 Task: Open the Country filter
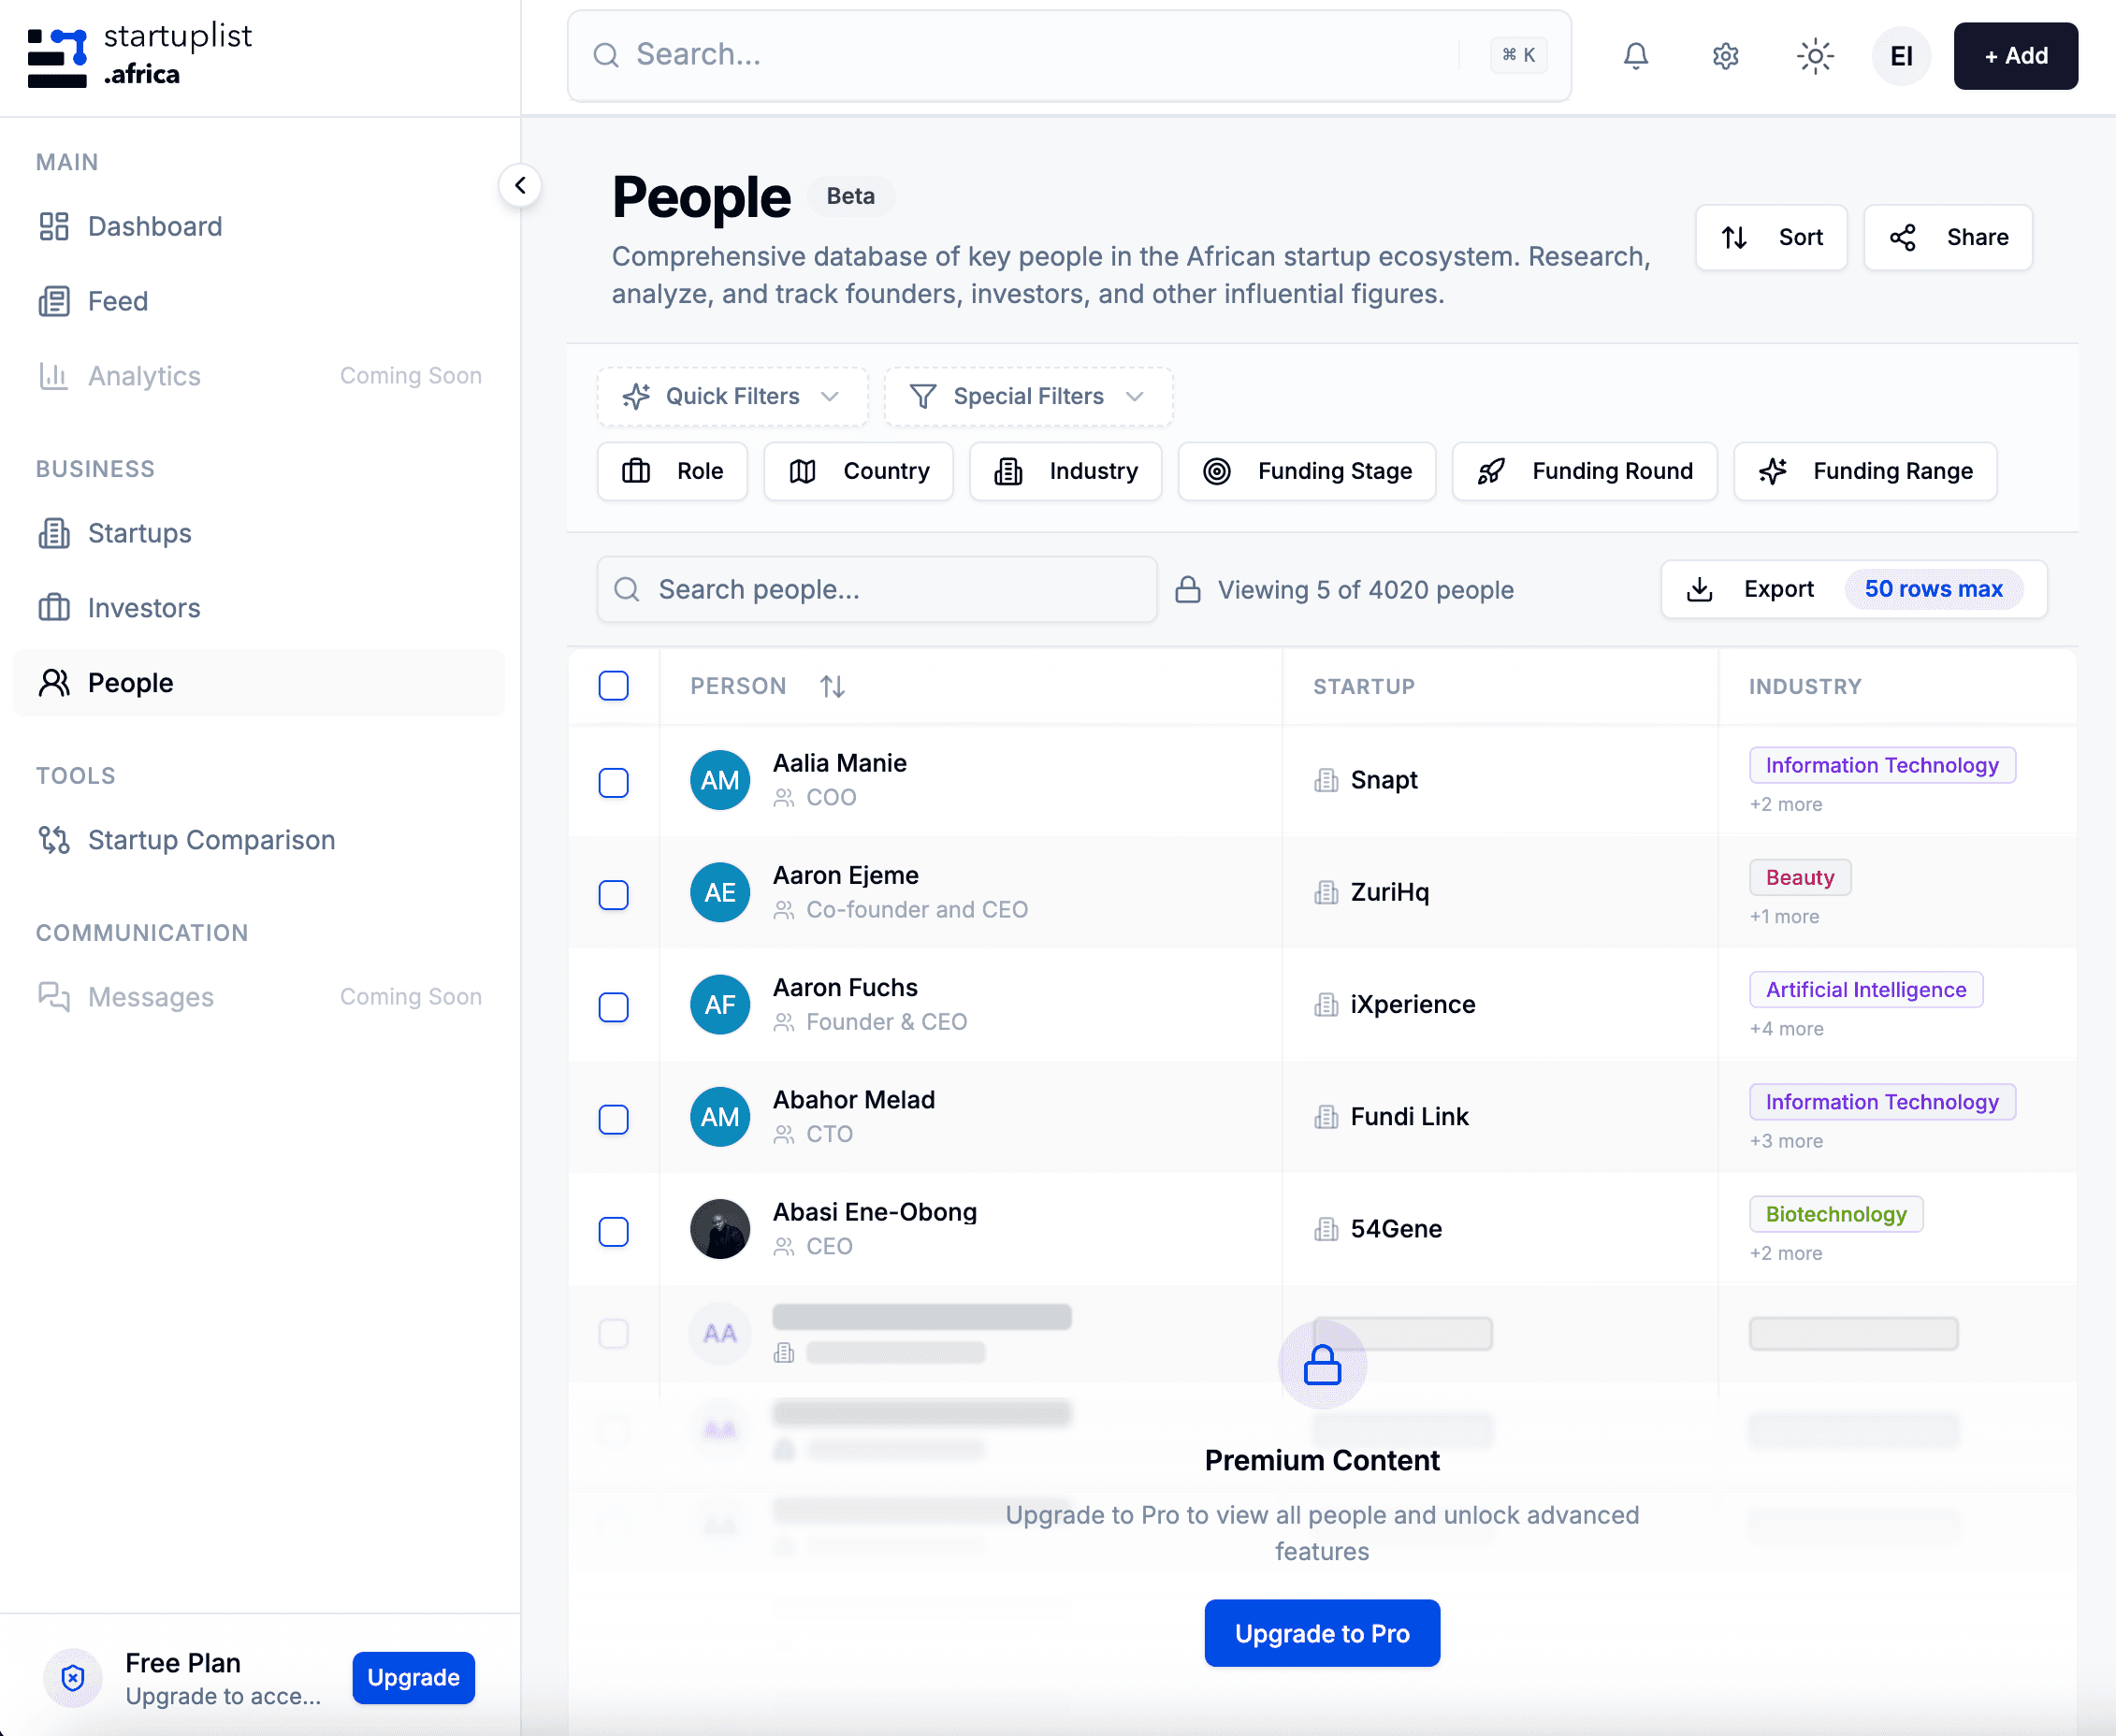point(858,471)
